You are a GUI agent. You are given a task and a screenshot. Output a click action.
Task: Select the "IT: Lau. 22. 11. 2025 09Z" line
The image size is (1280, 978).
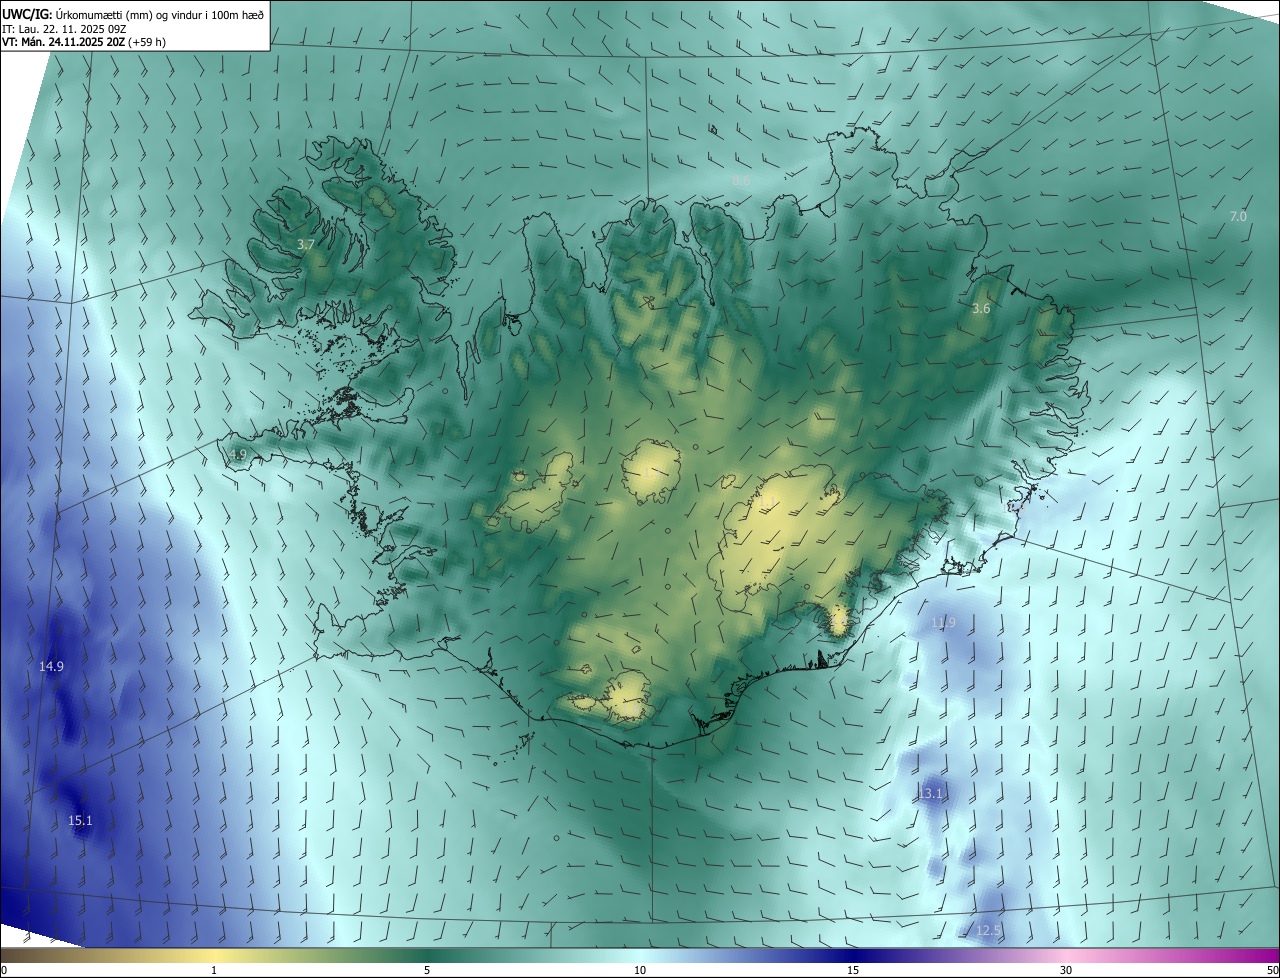(62, 28)
